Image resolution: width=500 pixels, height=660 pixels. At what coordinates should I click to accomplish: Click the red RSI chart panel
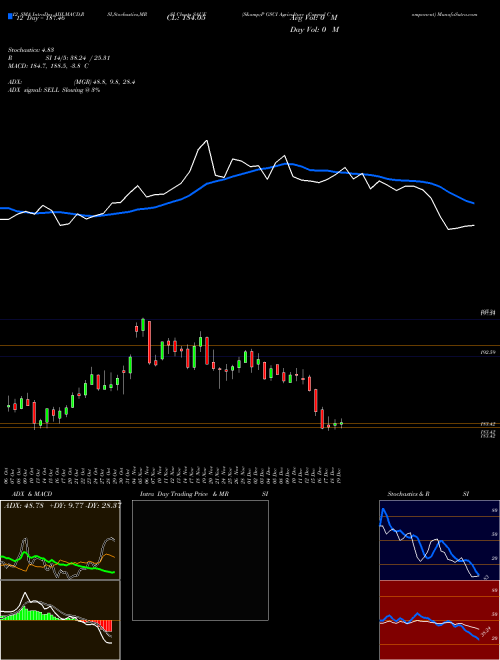pyautogui.click(x=439, y=620)
